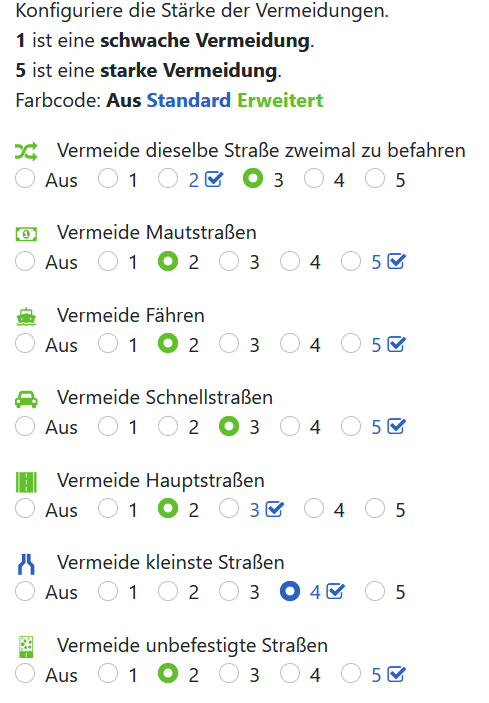The height and width of the screenshot is (703, 489).
Task: Select level 1 for Vermeide Schnellstraßen
Action: point(108,426)
